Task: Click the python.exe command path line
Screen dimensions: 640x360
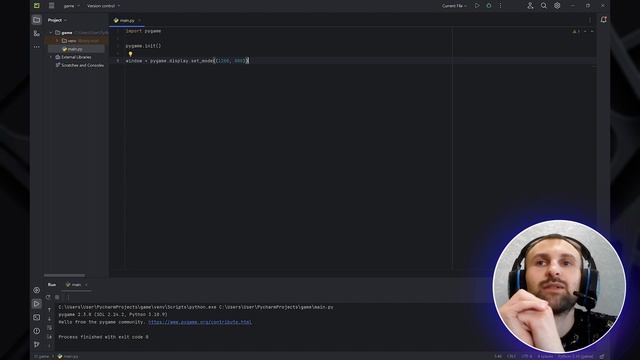Action: click(196, 307)
